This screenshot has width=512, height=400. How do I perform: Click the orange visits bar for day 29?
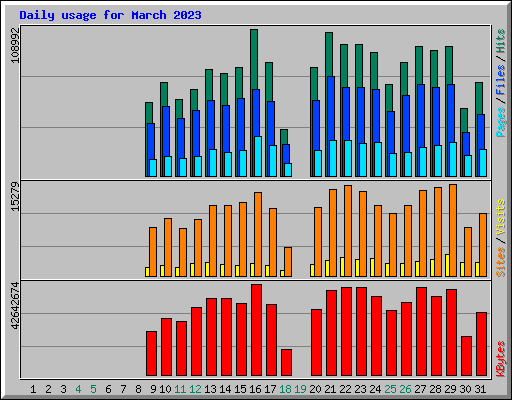click(x=453, y=230)
